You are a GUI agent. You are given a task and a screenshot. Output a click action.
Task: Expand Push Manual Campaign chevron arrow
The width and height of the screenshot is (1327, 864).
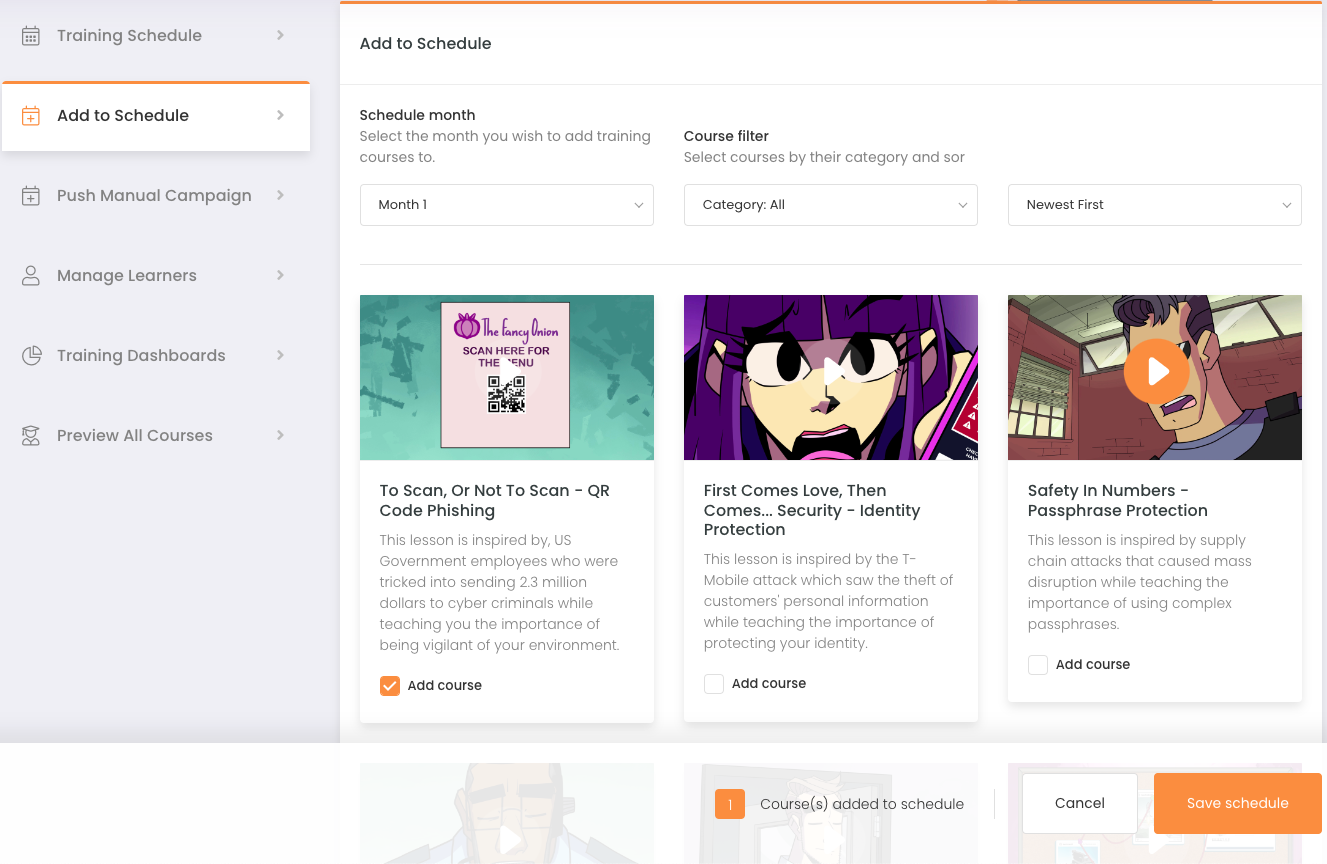click(281, 195)
